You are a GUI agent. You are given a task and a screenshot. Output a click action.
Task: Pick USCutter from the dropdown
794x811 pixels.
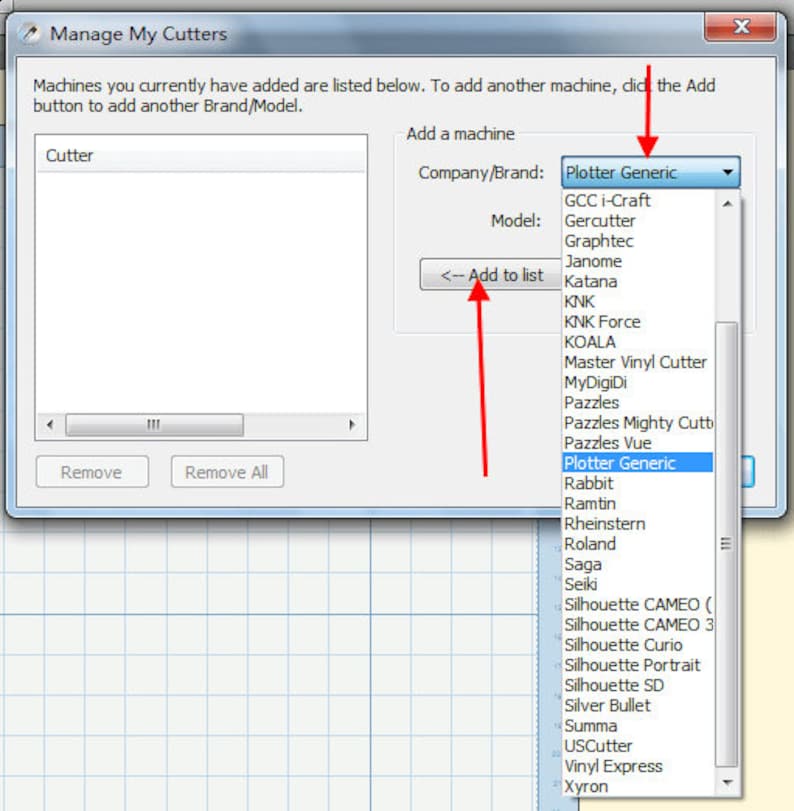[x=638, y=745]
